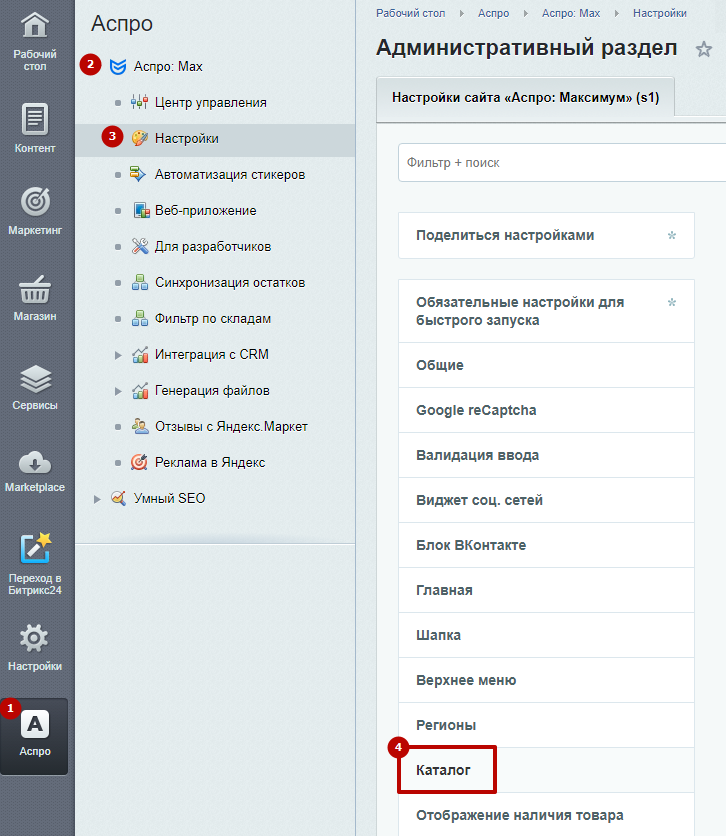The height and width of the screenshot is (836, 726).
Task: Click the Аспро: Max breadcrumb link
Action: pos(571,13)
